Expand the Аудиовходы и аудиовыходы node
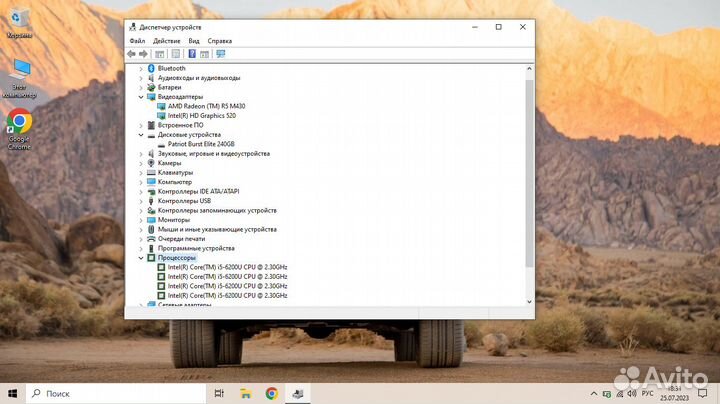The width and height of the screenshot is (720, 404). click(141, 78)
